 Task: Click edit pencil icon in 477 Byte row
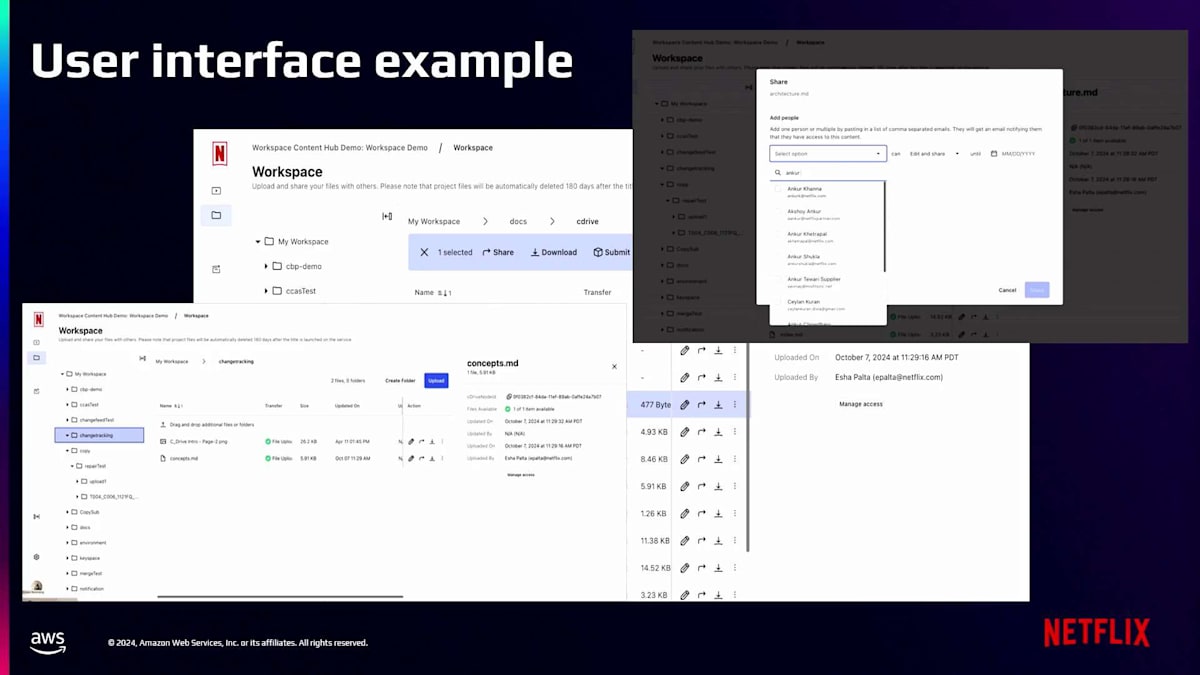(x=685, y=405)
